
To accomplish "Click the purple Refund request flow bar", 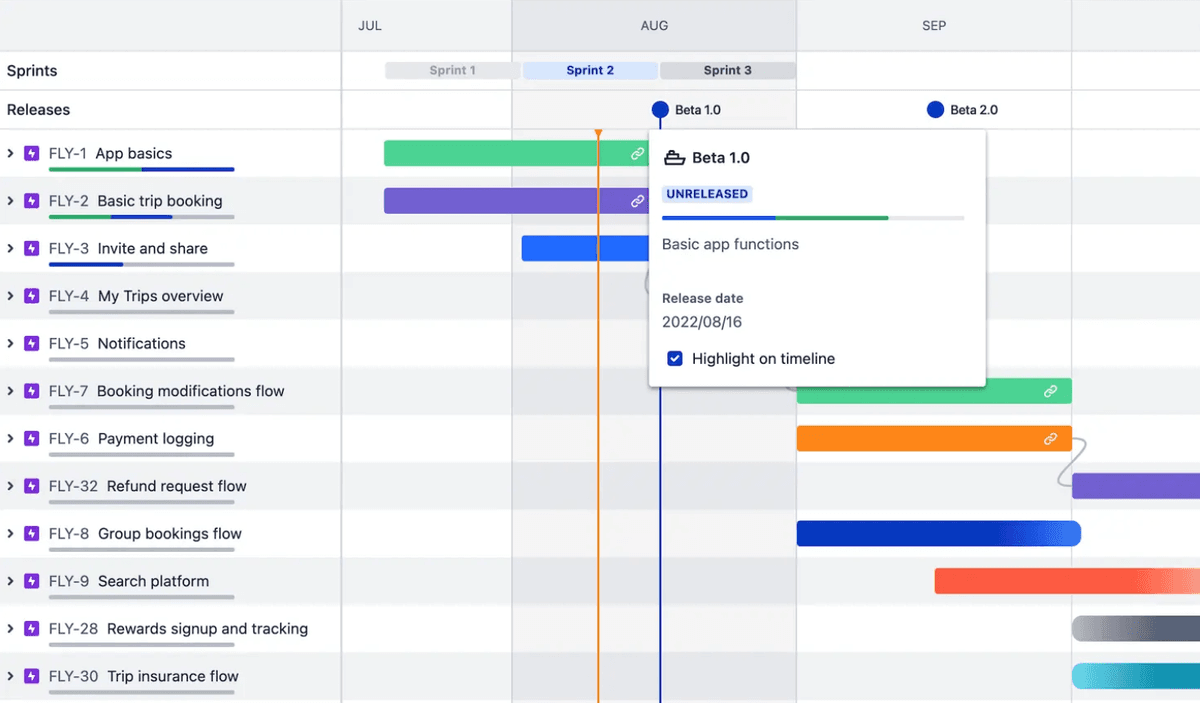I will (1136, 486).
